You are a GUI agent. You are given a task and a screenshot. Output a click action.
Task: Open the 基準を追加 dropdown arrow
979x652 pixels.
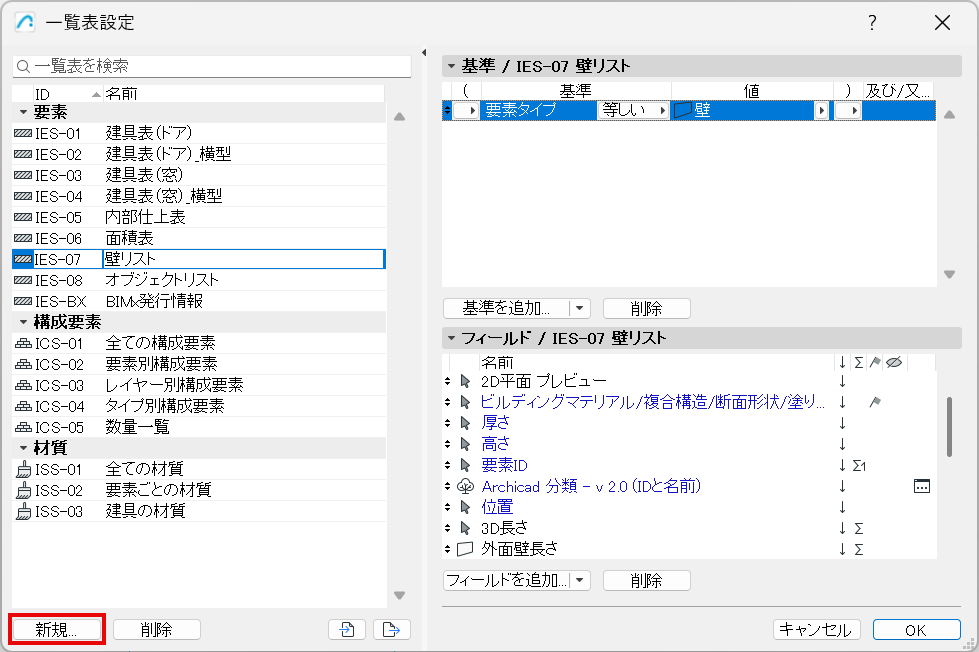[580, 308]
